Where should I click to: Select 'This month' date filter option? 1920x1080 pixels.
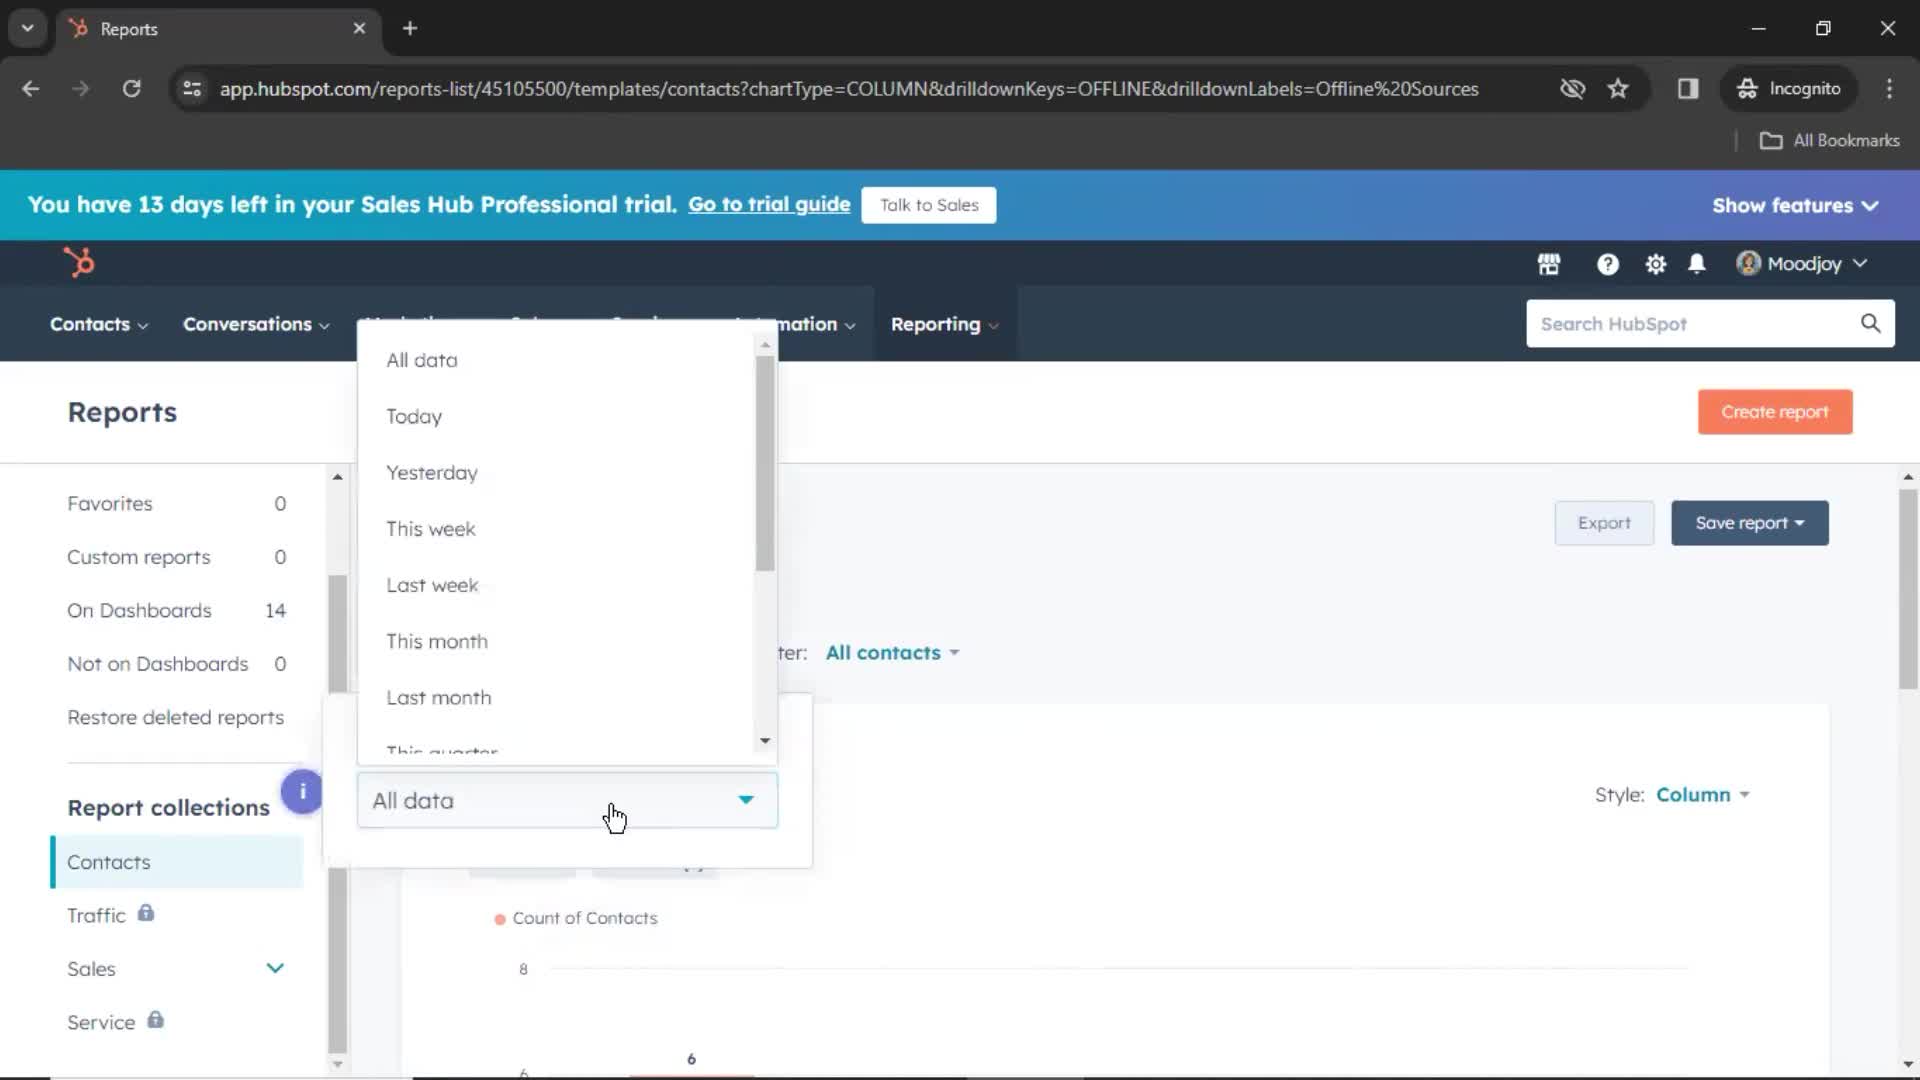click(436, 641)
